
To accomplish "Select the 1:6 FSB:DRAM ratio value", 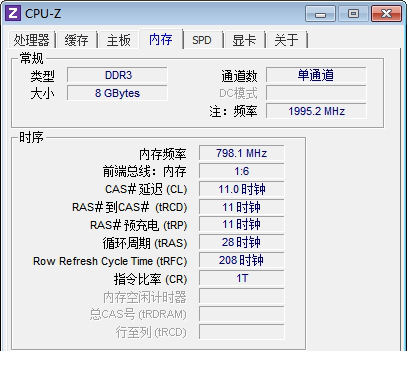I will (x=242, y=171).
